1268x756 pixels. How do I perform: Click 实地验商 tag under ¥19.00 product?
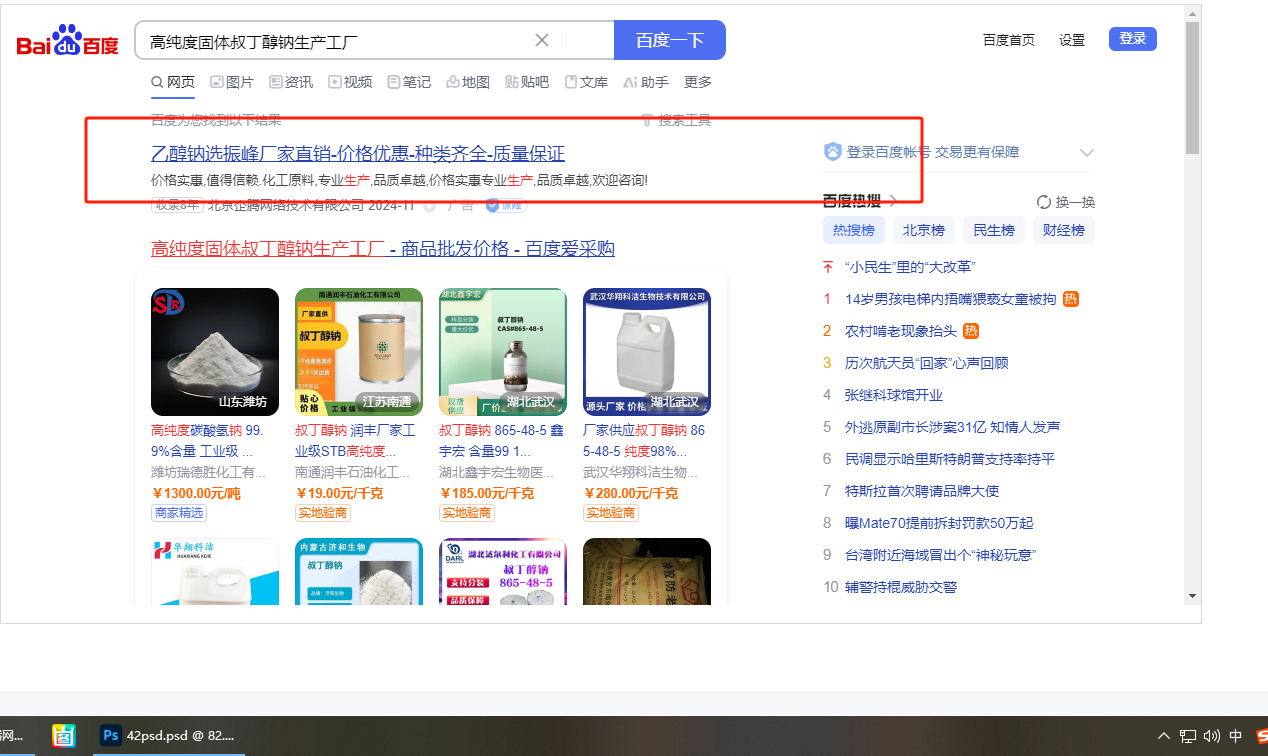[x=323, y=513]
